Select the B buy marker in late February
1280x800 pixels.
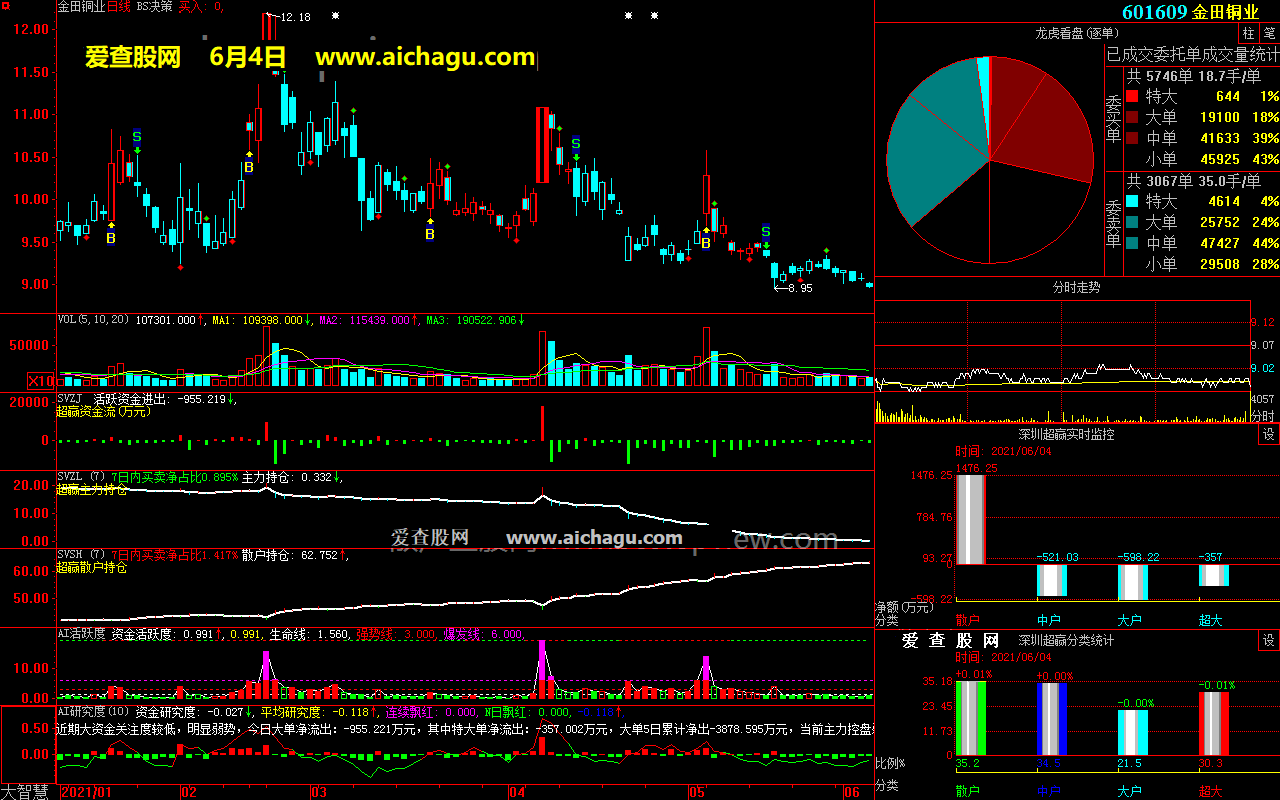[249, 168]
